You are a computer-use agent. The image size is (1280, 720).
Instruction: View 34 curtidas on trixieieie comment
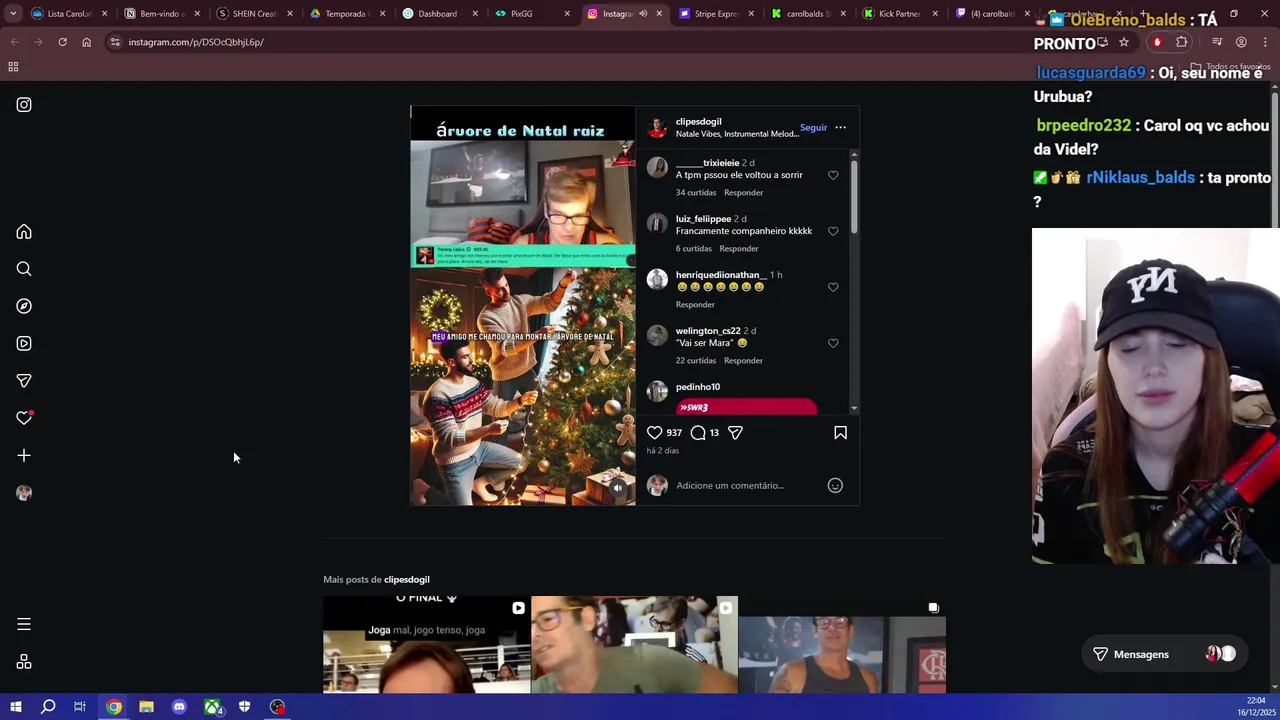(696, 192)
